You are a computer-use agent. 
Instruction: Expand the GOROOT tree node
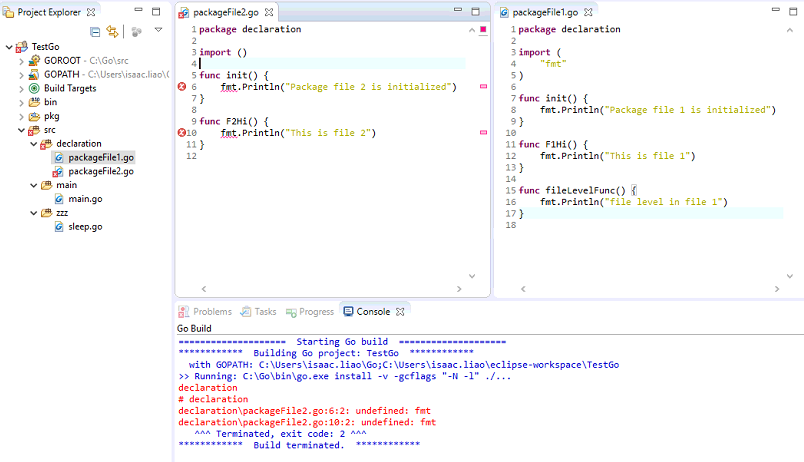[x=21, y=60]
